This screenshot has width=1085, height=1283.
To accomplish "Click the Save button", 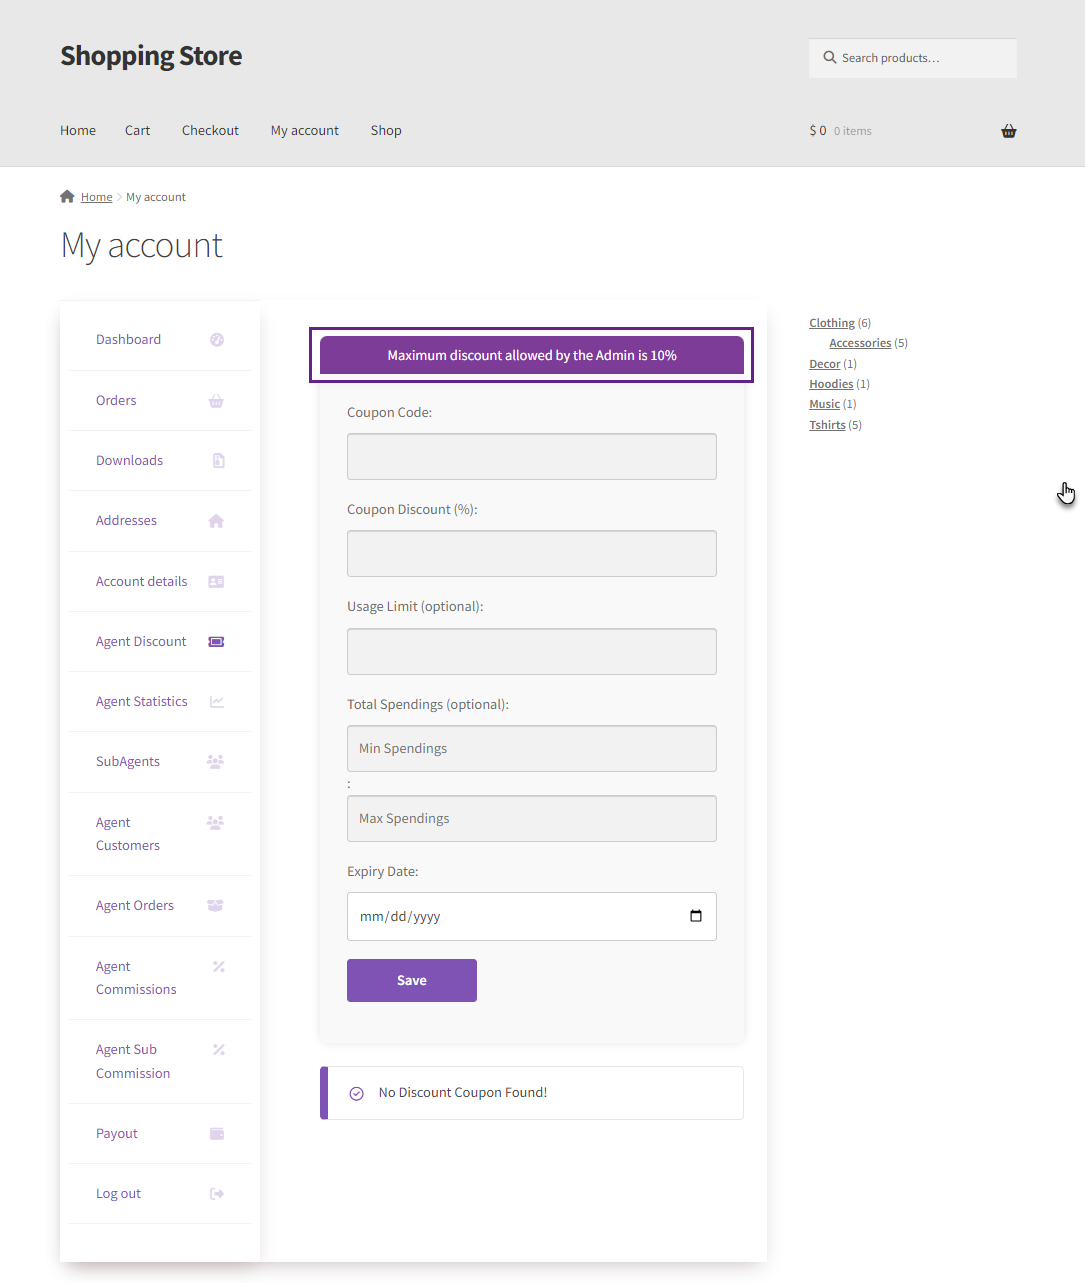I will pos(412,980).
